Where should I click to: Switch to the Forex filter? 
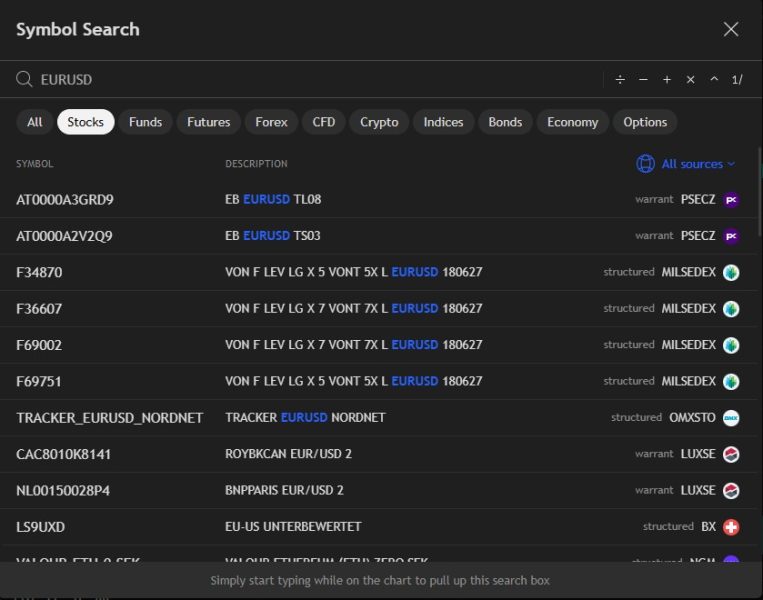(x=272, y=122)
